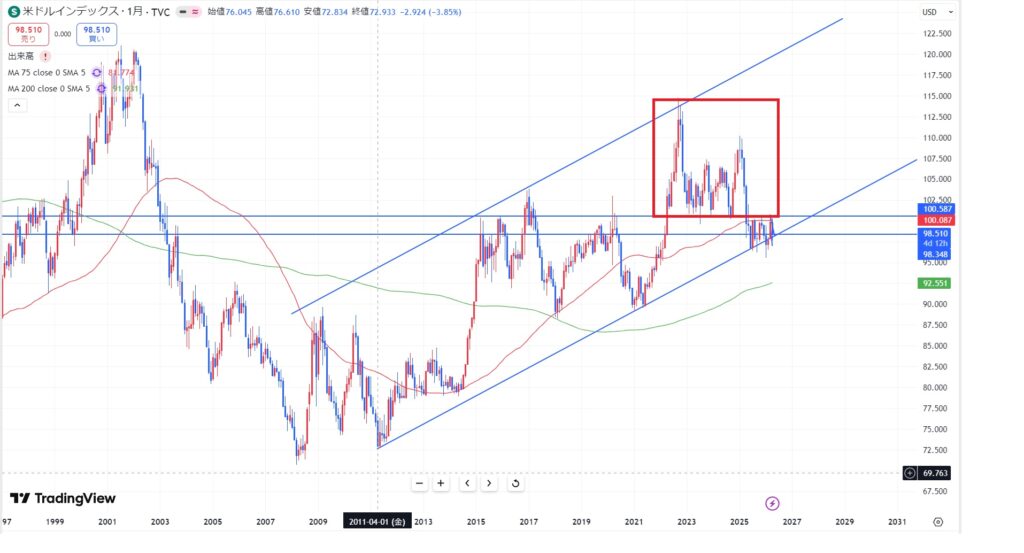Select the MA 200 close indicator label
1024x553 pixels.
[49, 88]
